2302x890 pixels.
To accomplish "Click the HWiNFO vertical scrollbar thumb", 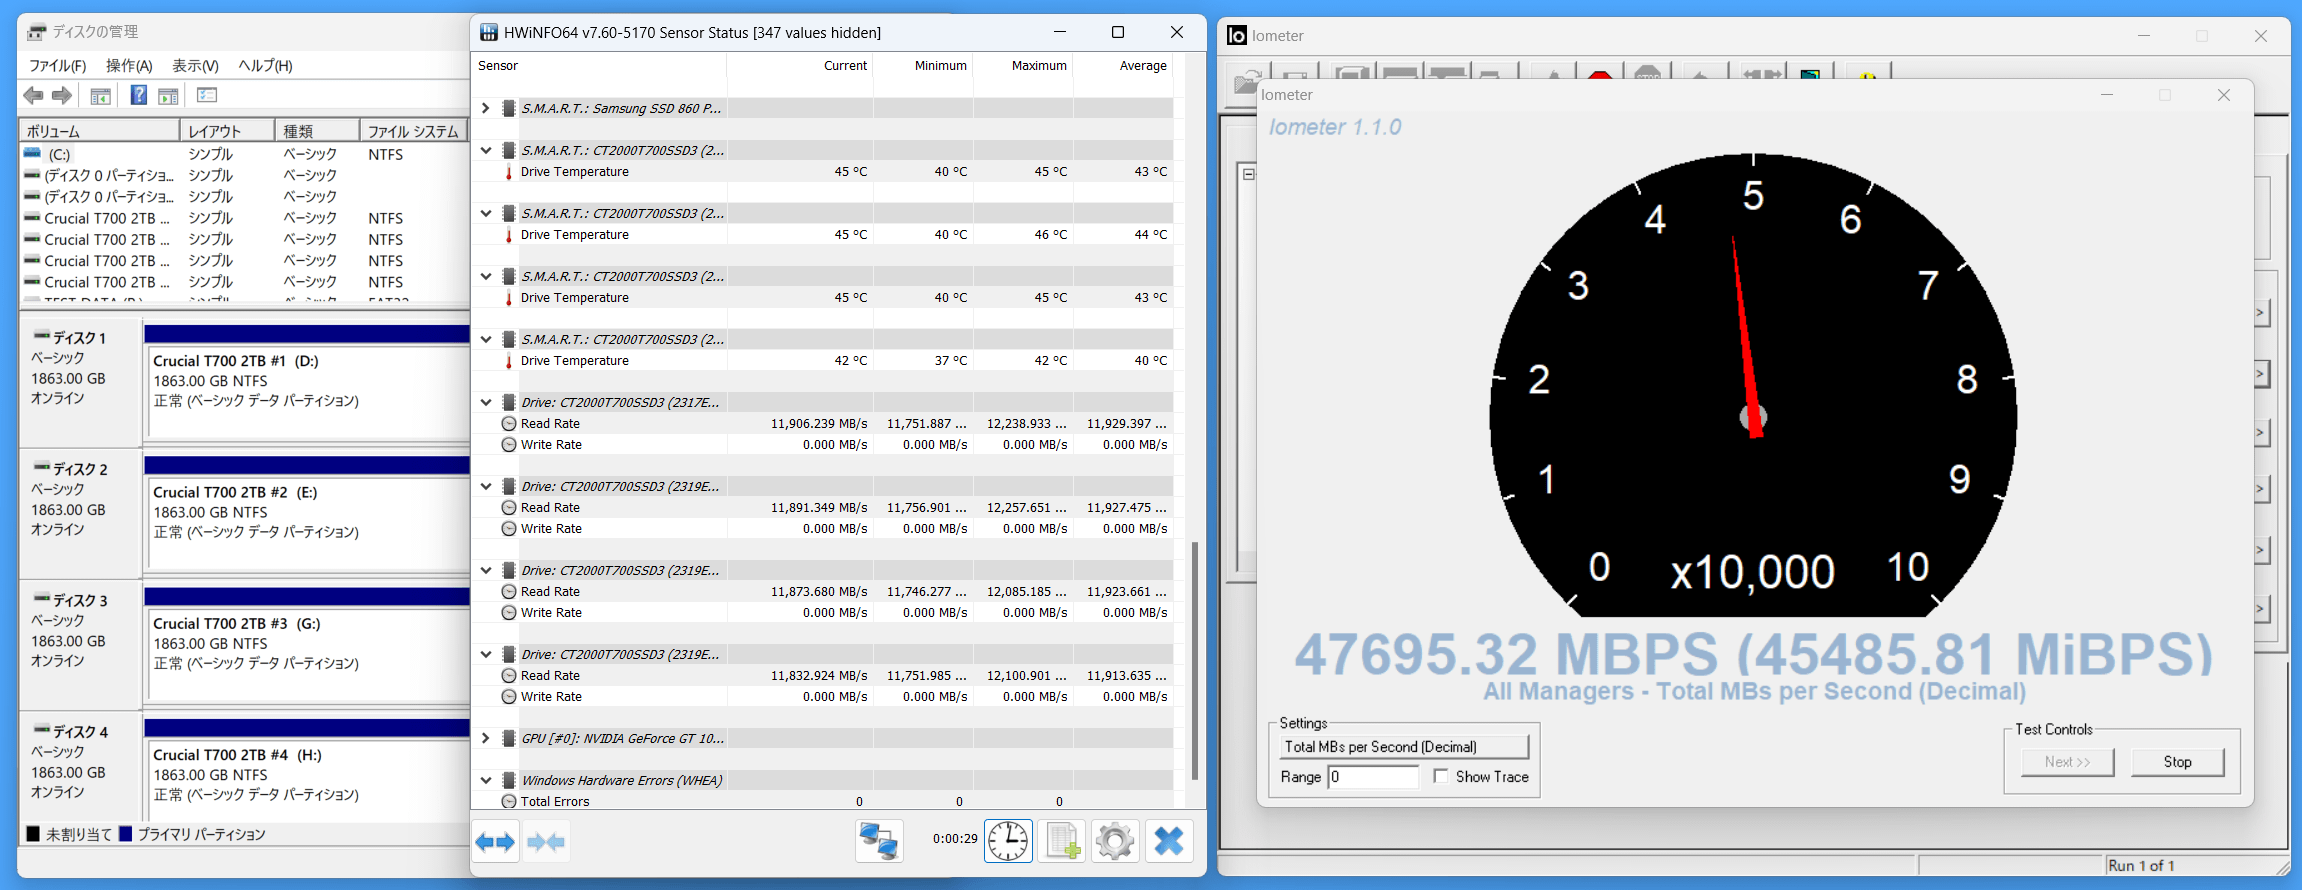I will (x=1195, y=661).
